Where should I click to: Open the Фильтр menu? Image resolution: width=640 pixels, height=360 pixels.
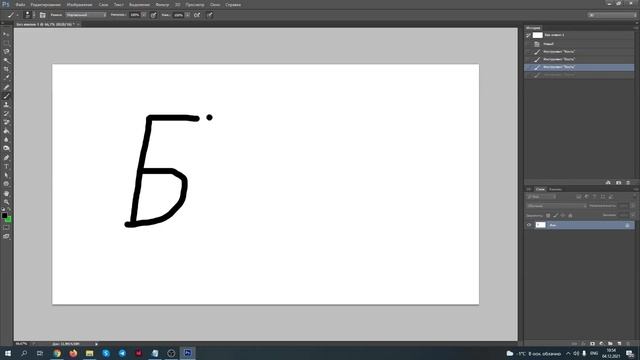tap(162, 4)
